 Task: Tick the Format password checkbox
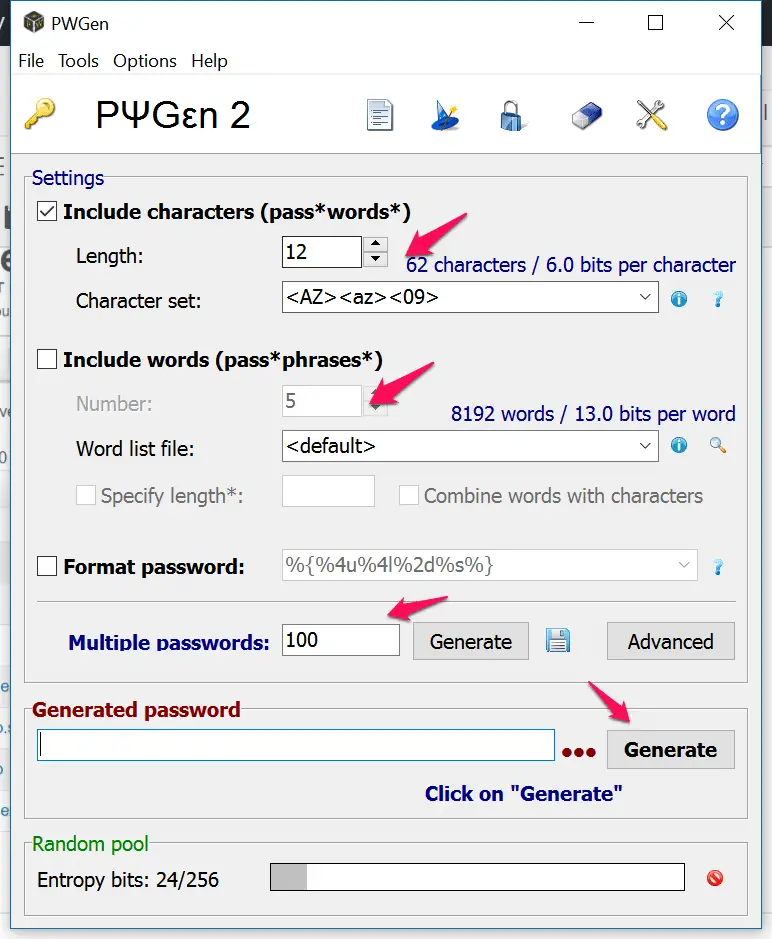pos(46,567)
